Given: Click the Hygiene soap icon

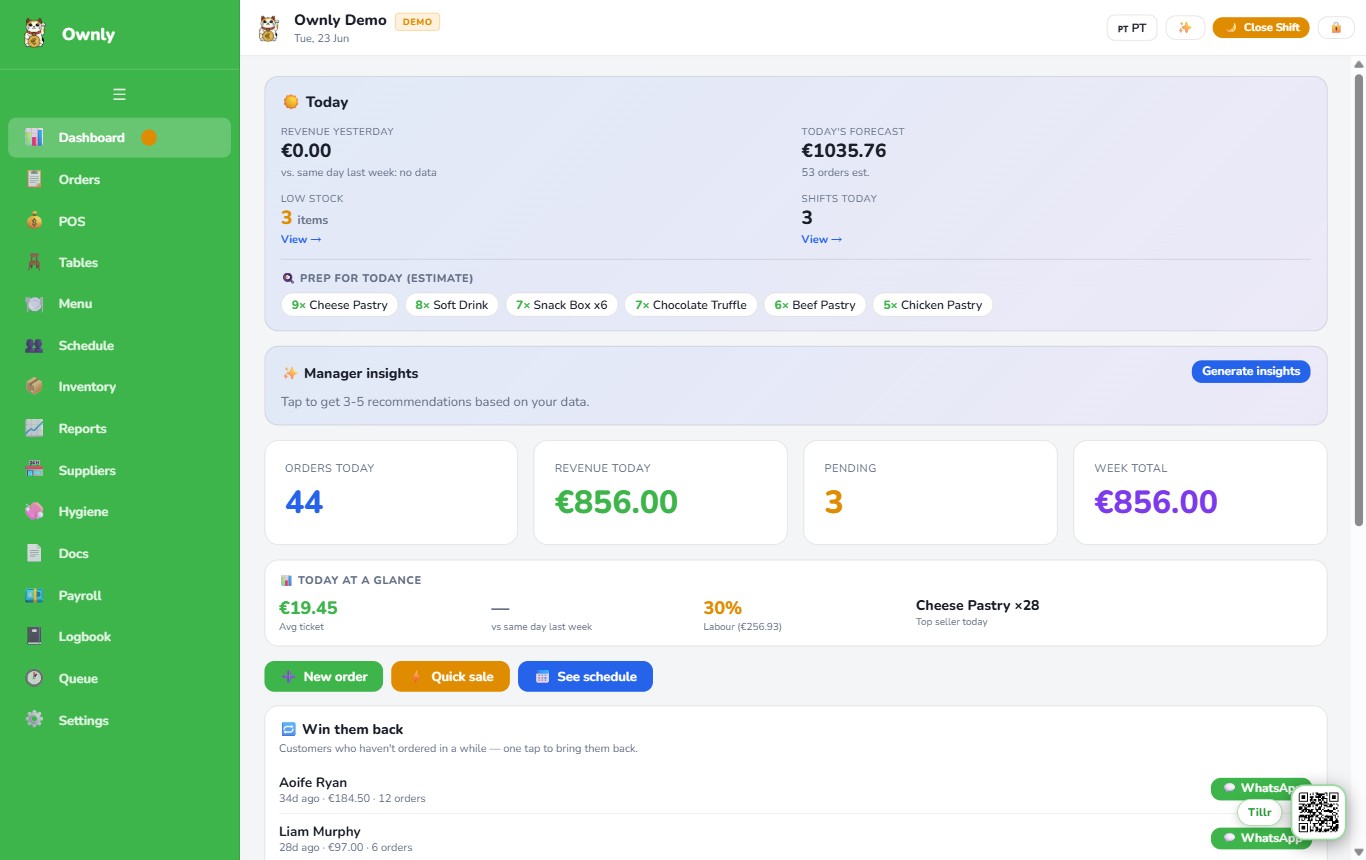Looking at the screenshot, I should pos(35,512).
